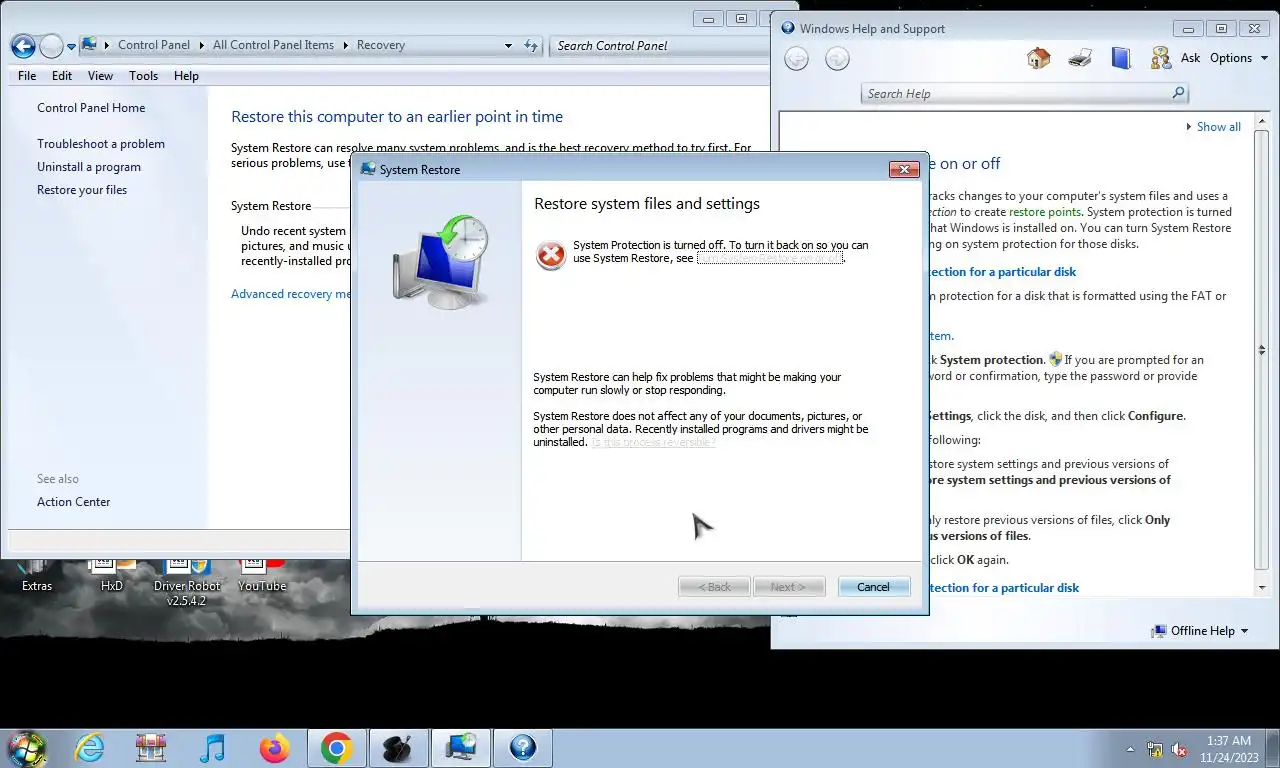Screen dimensions: 1280x768
Task: Expand Show all in the Help article
Action: pyautogui.click(x=1212, y=127)
